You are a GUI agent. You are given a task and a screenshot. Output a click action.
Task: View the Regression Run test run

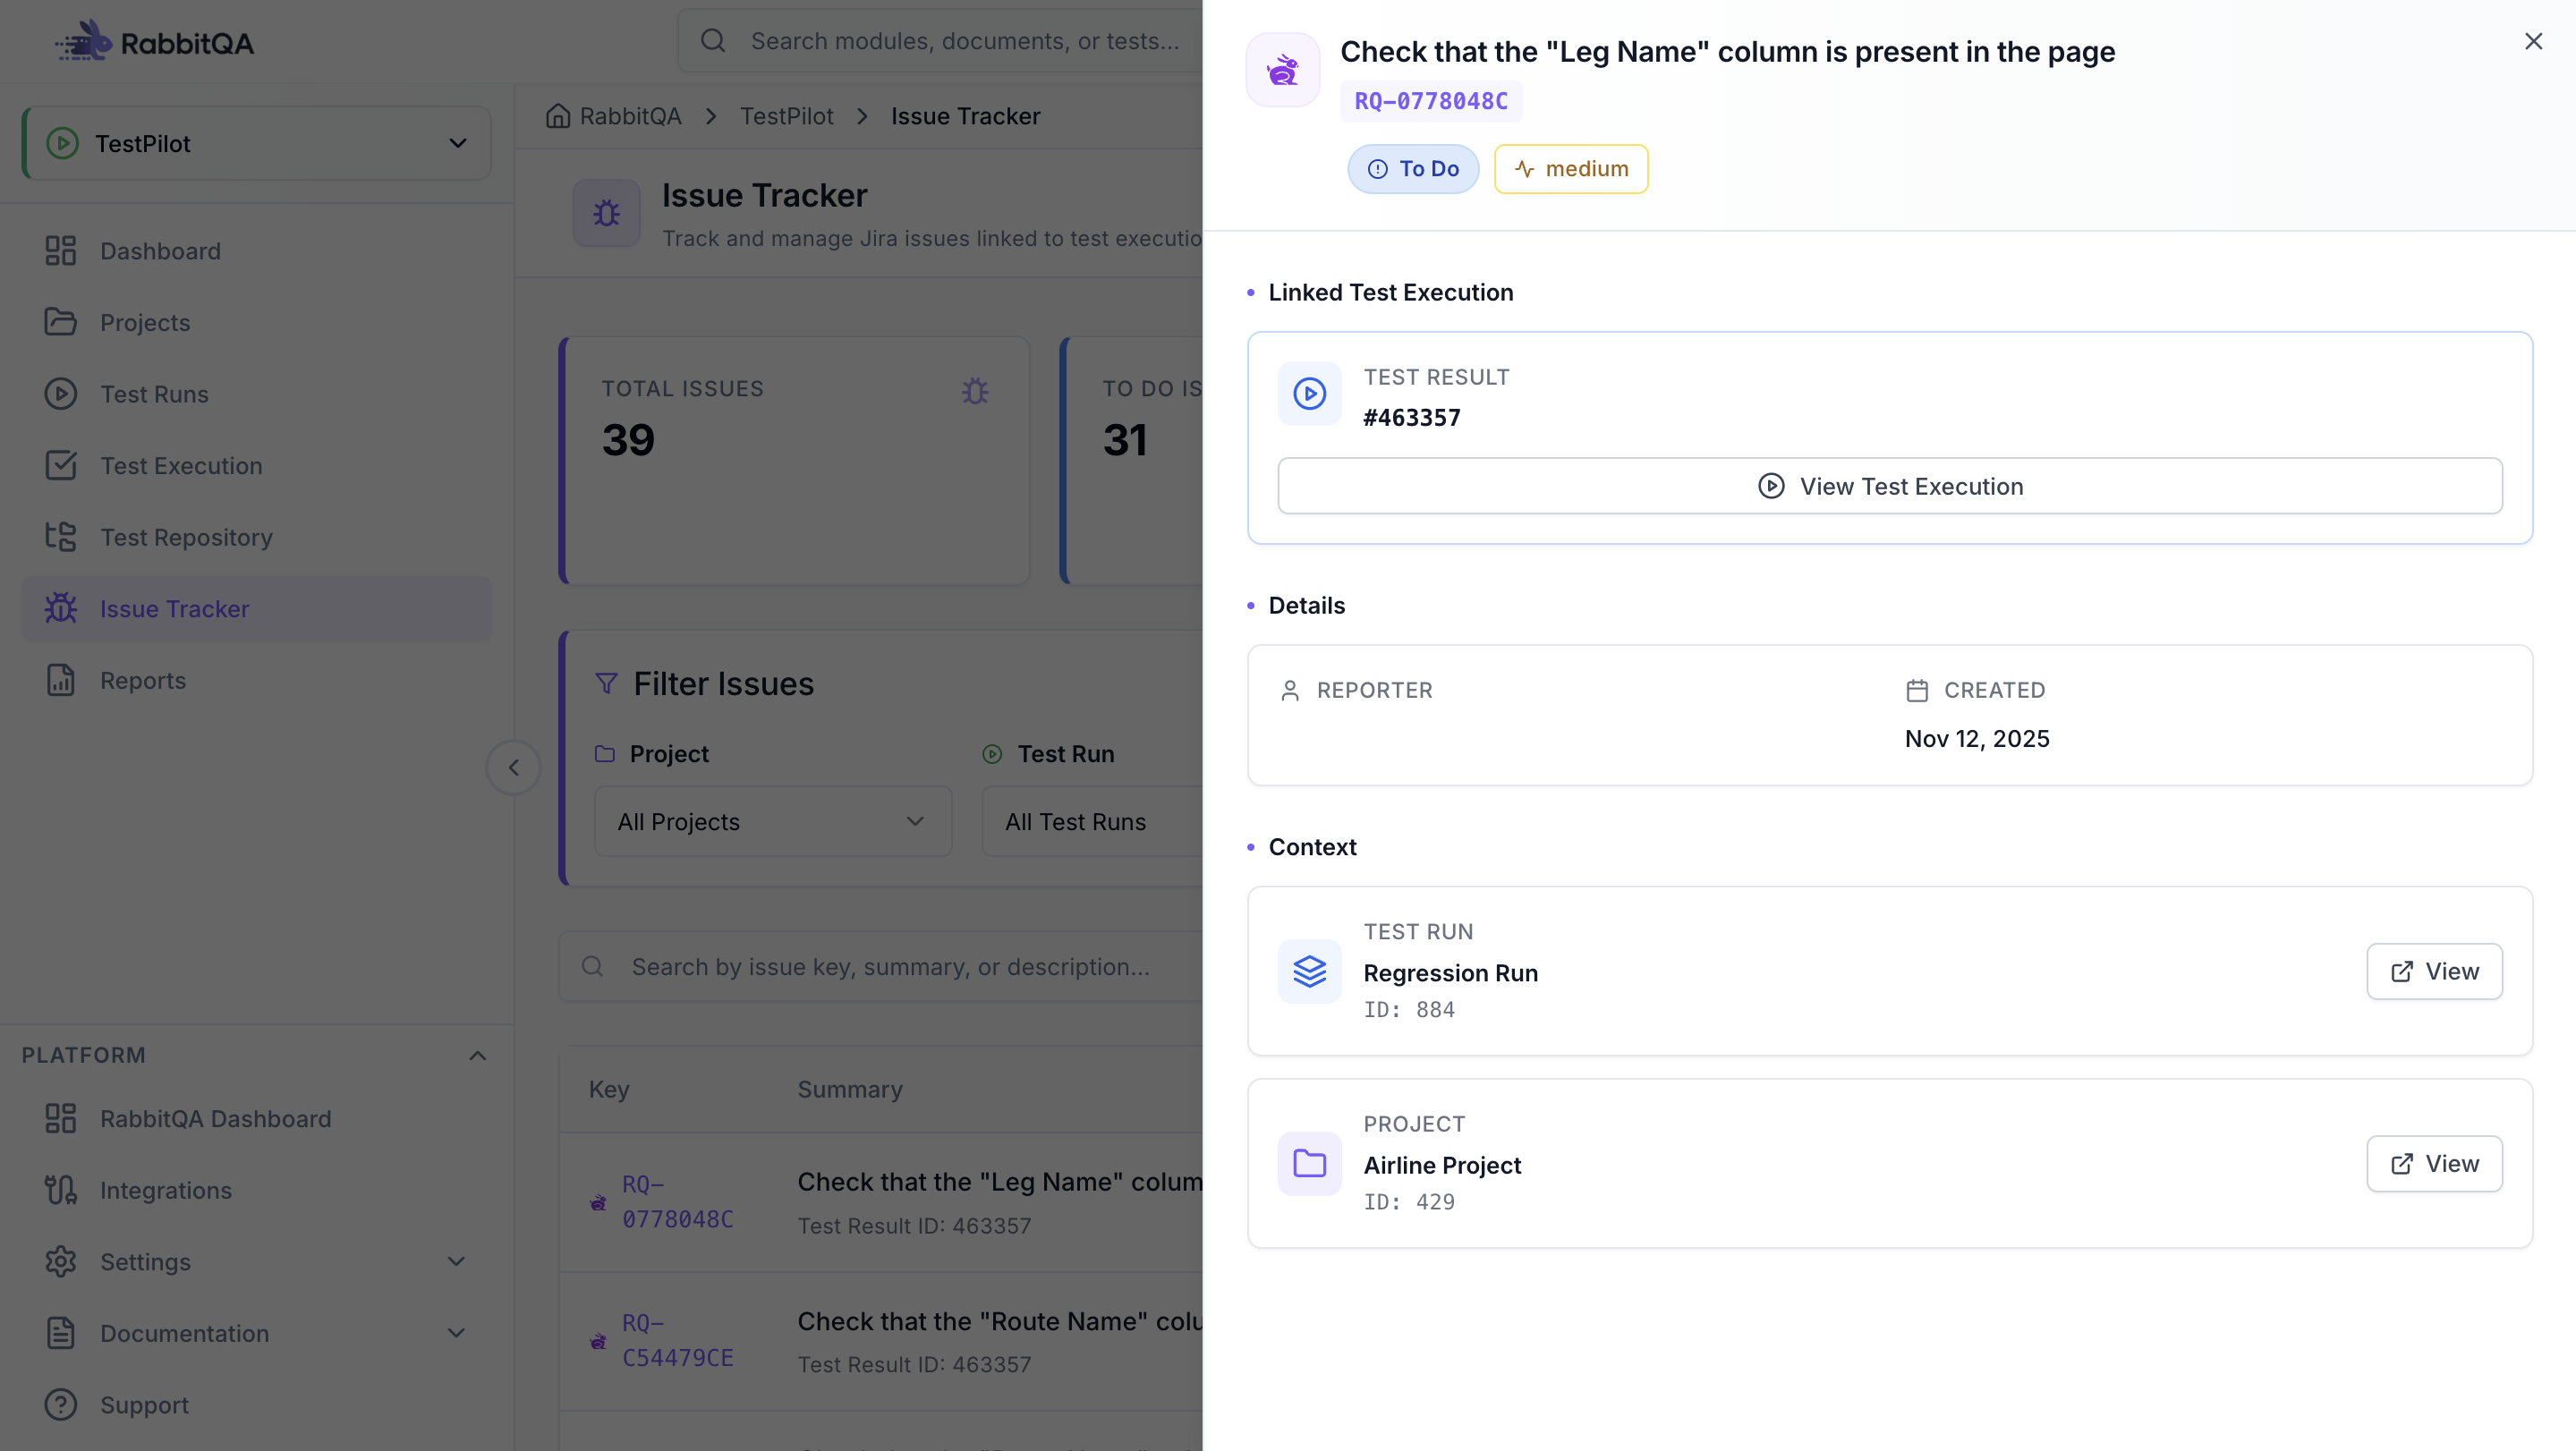pyautogui.click(x=2434, y=972)
